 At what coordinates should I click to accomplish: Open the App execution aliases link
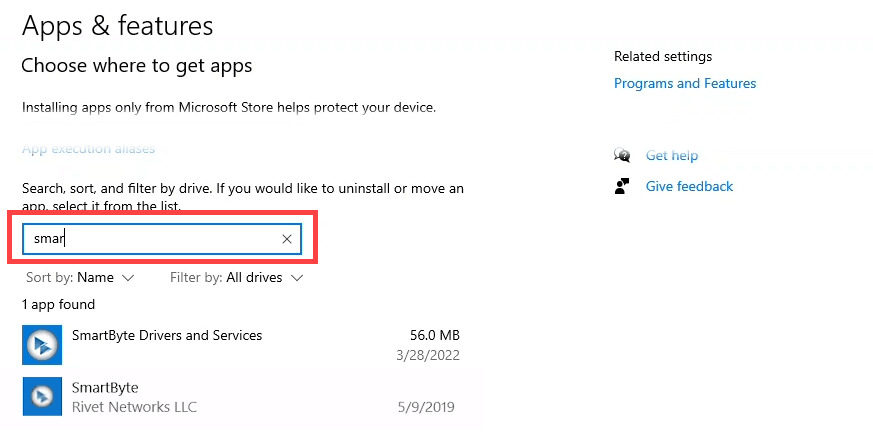(x=88, y=149)
